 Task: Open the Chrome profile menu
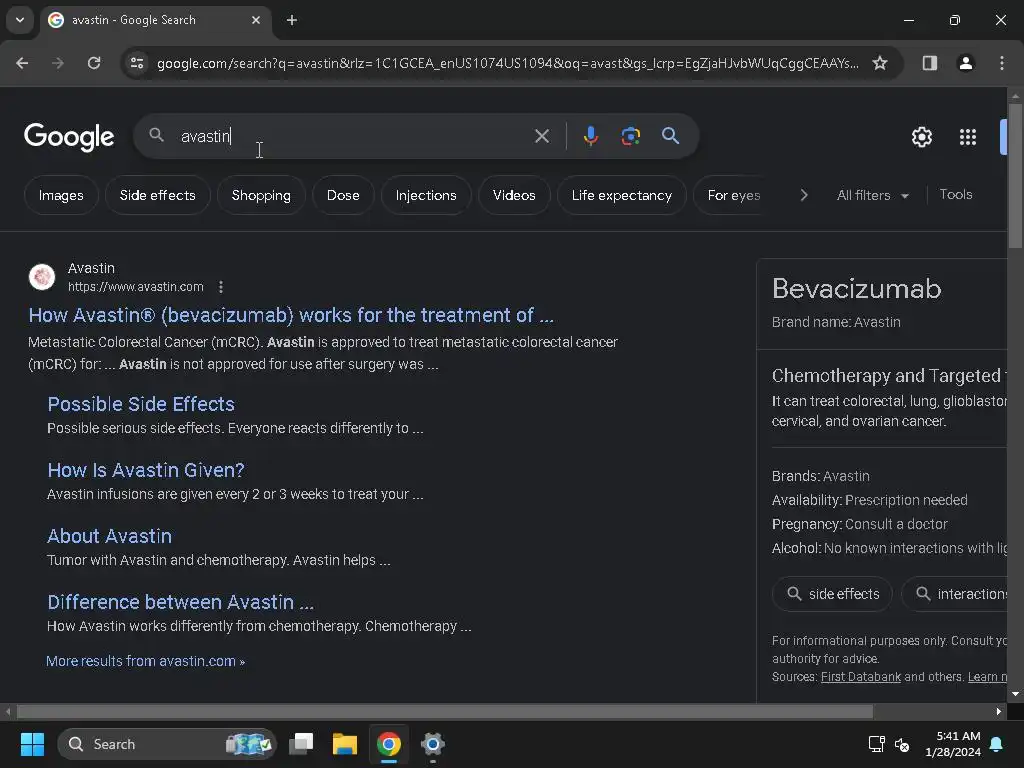tap(965, 63)
